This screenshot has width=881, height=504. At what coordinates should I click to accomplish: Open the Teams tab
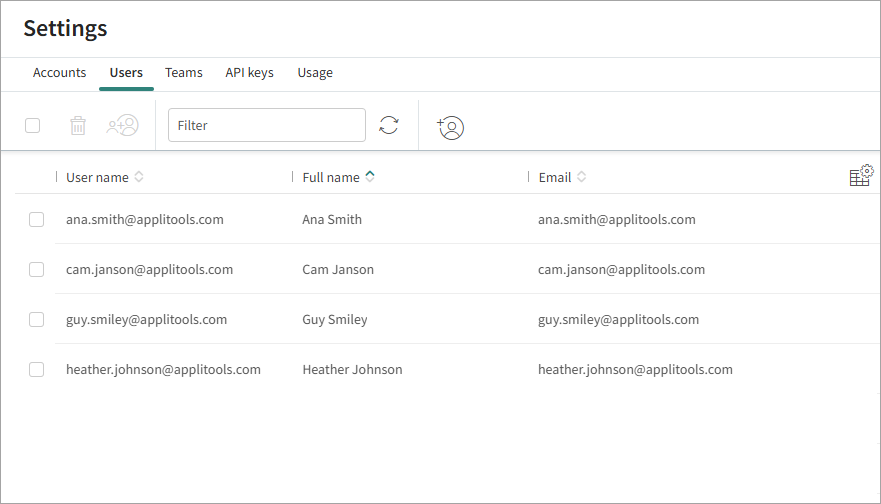184,73
